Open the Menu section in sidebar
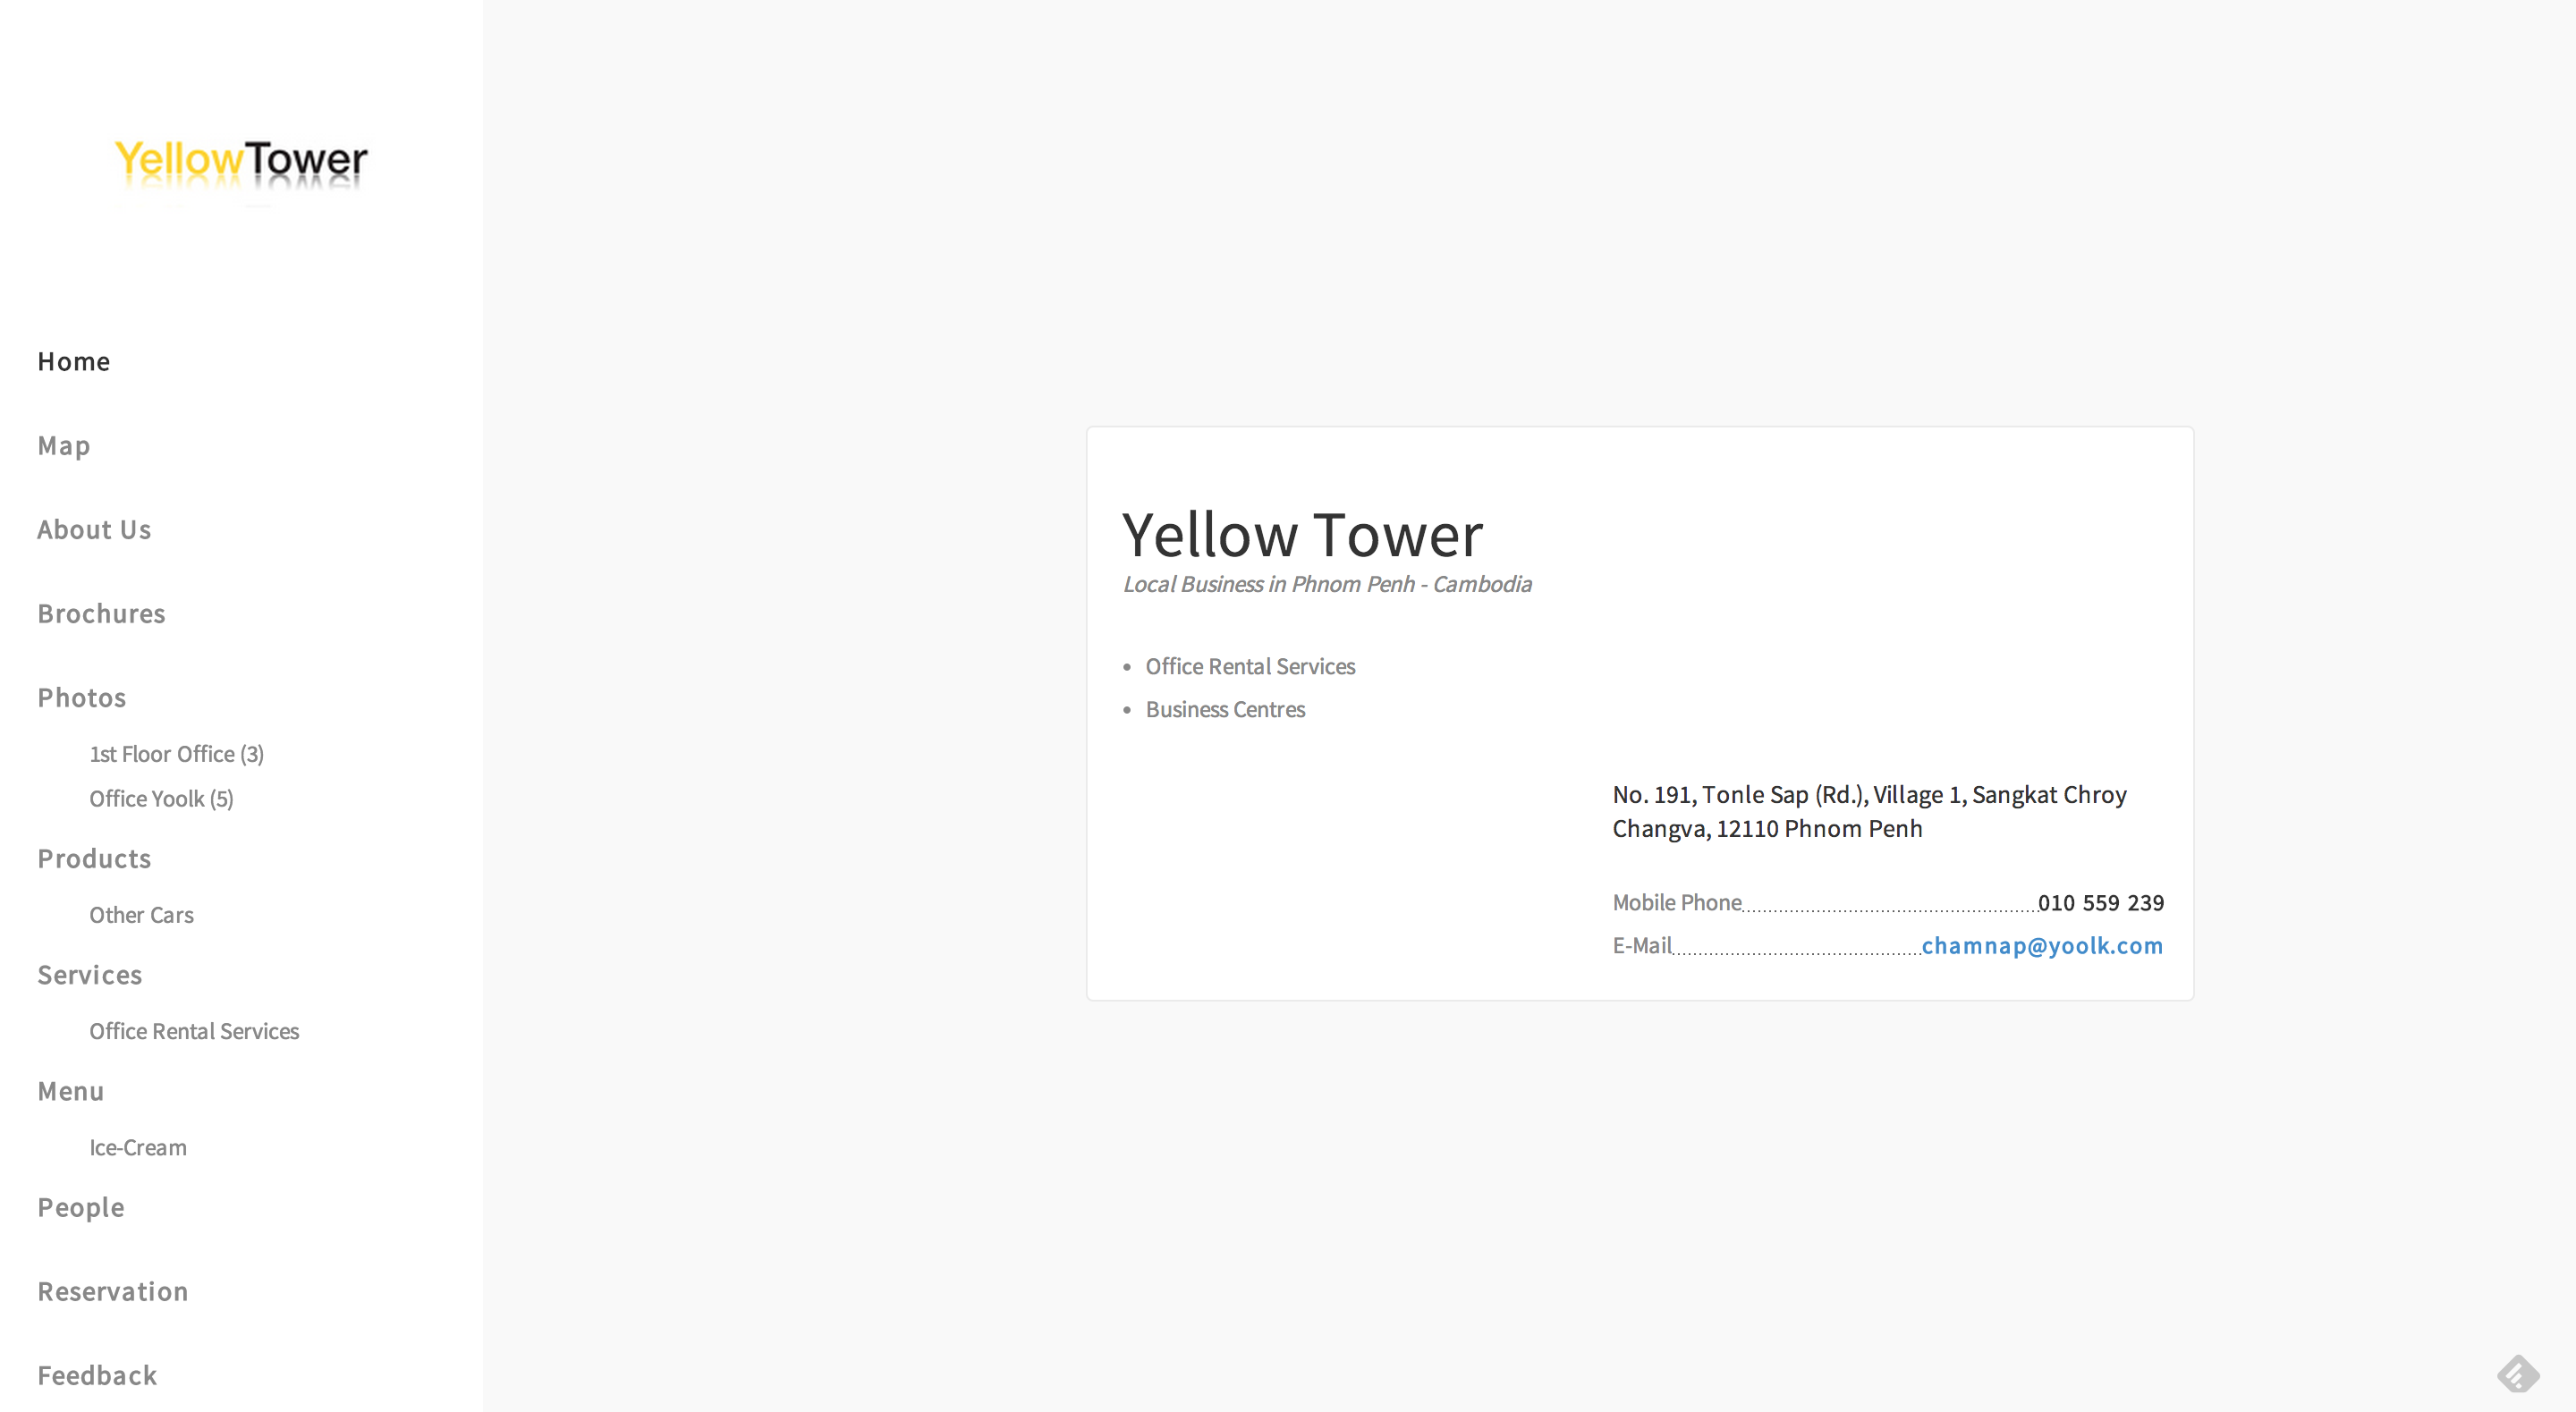Image resolution: width=2576 pixels, height=1412 pixels. (71, 1090)
